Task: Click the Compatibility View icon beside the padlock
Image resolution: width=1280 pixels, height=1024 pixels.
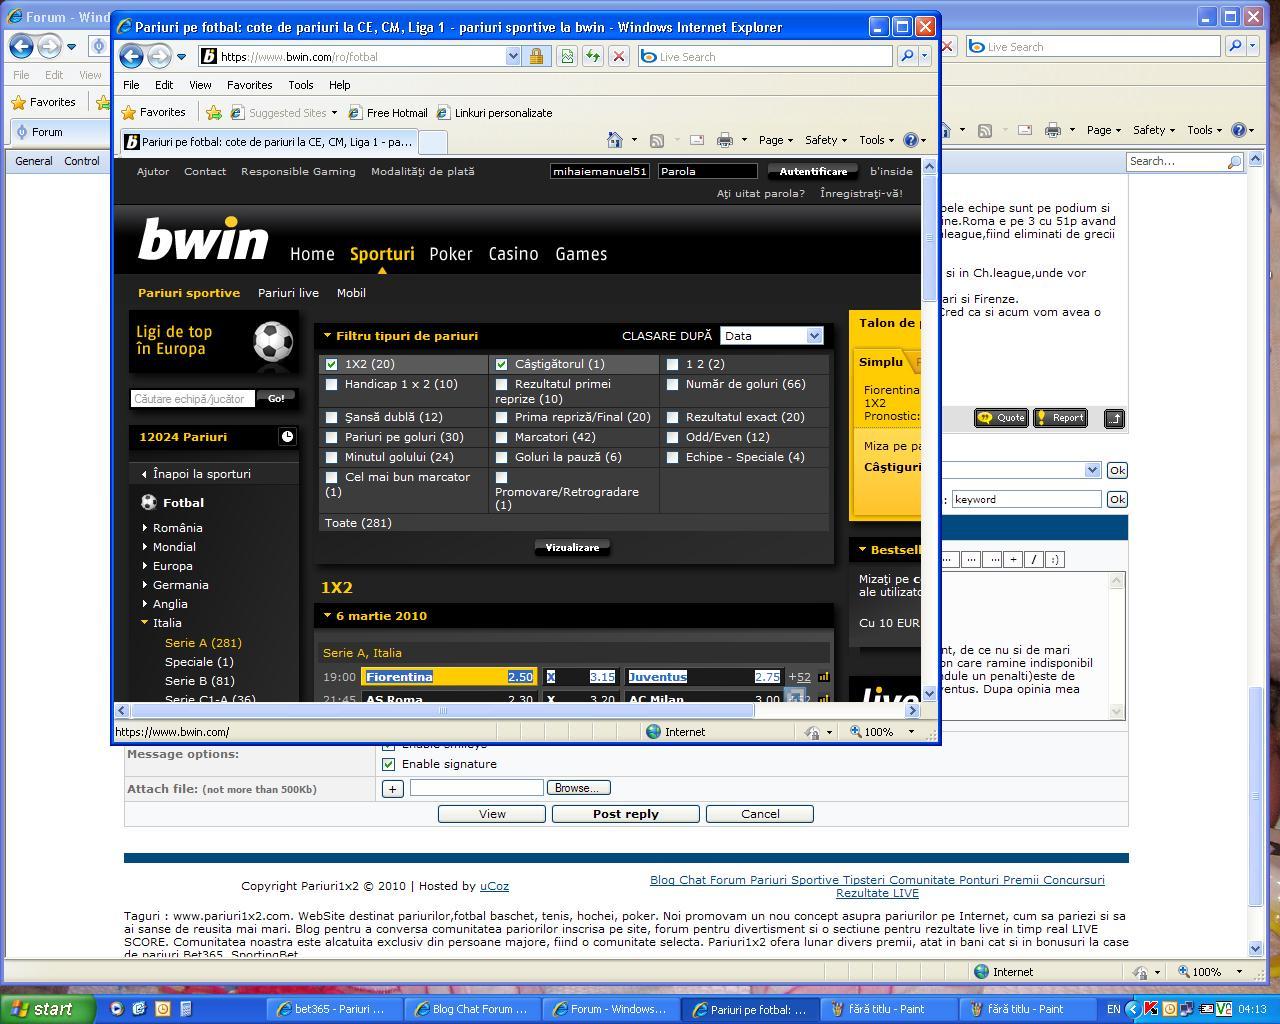Action: coord(566,57)
